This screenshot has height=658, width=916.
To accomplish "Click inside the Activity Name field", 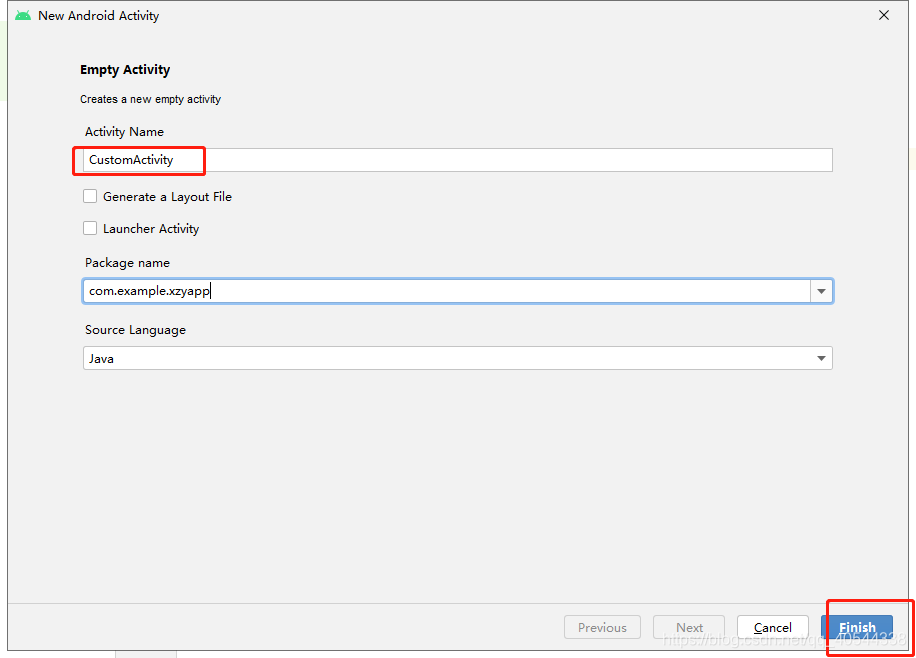I will (x=400, y=160).
